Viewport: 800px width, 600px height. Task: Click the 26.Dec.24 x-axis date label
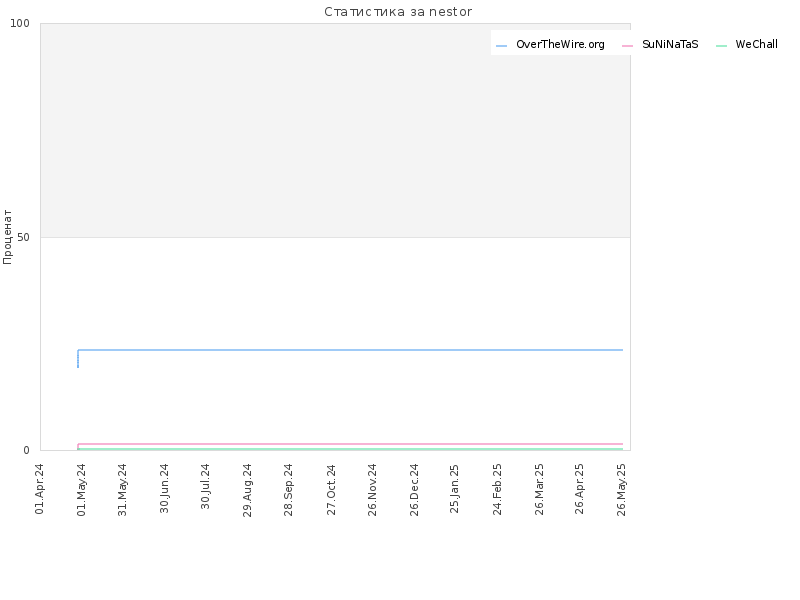pyautogui.click(x=414, y=490)
